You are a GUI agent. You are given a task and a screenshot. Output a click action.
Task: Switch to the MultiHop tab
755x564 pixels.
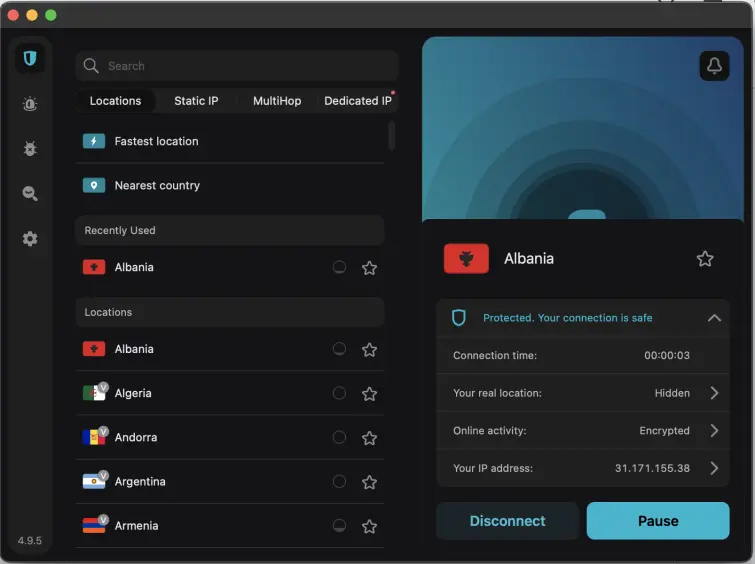[x=277, y=101]
